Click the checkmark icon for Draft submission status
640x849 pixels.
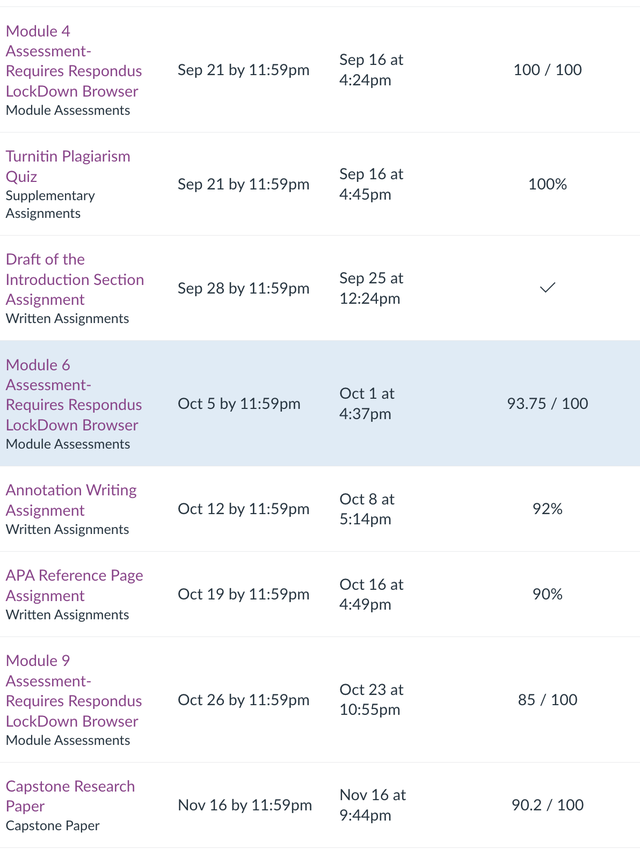pyautogui.click(x=547, y=288)
